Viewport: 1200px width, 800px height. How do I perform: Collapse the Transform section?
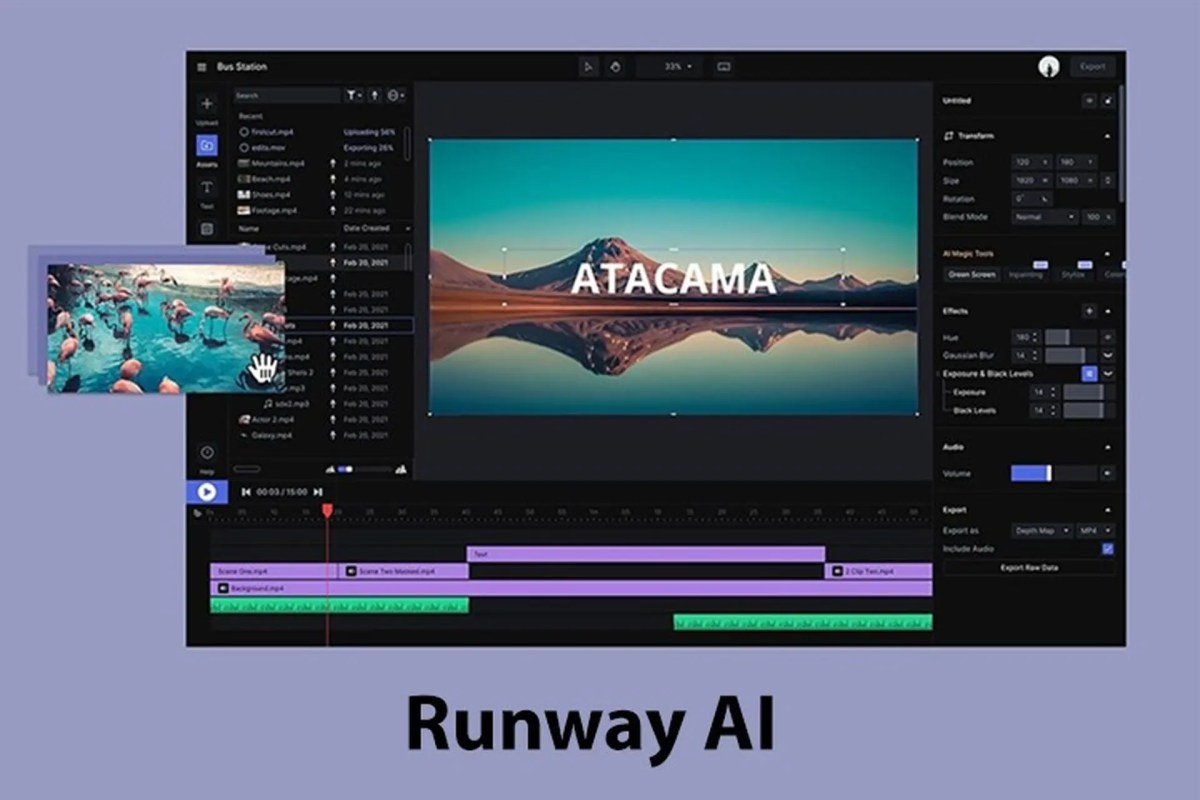[1107, 136]
